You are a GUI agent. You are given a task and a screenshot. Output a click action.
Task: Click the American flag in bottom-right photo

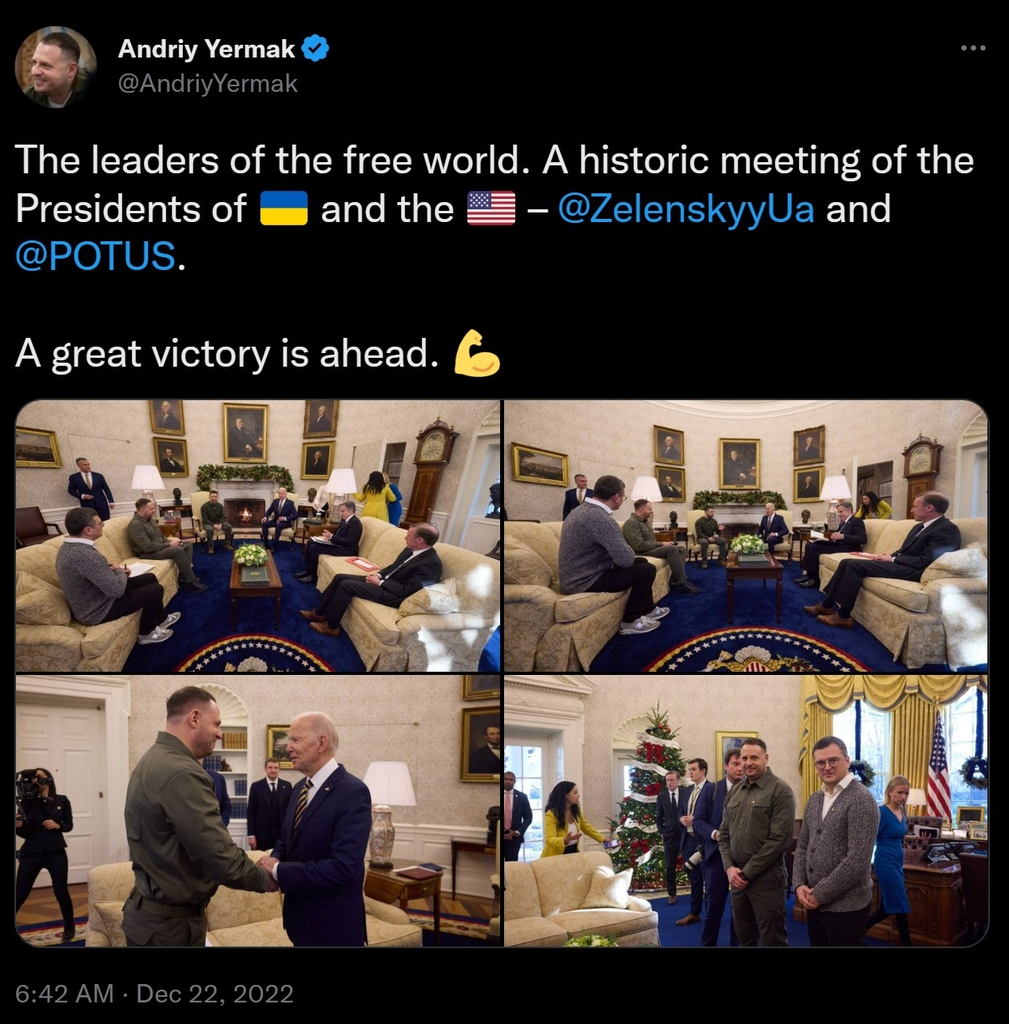(x=938, y=768)
